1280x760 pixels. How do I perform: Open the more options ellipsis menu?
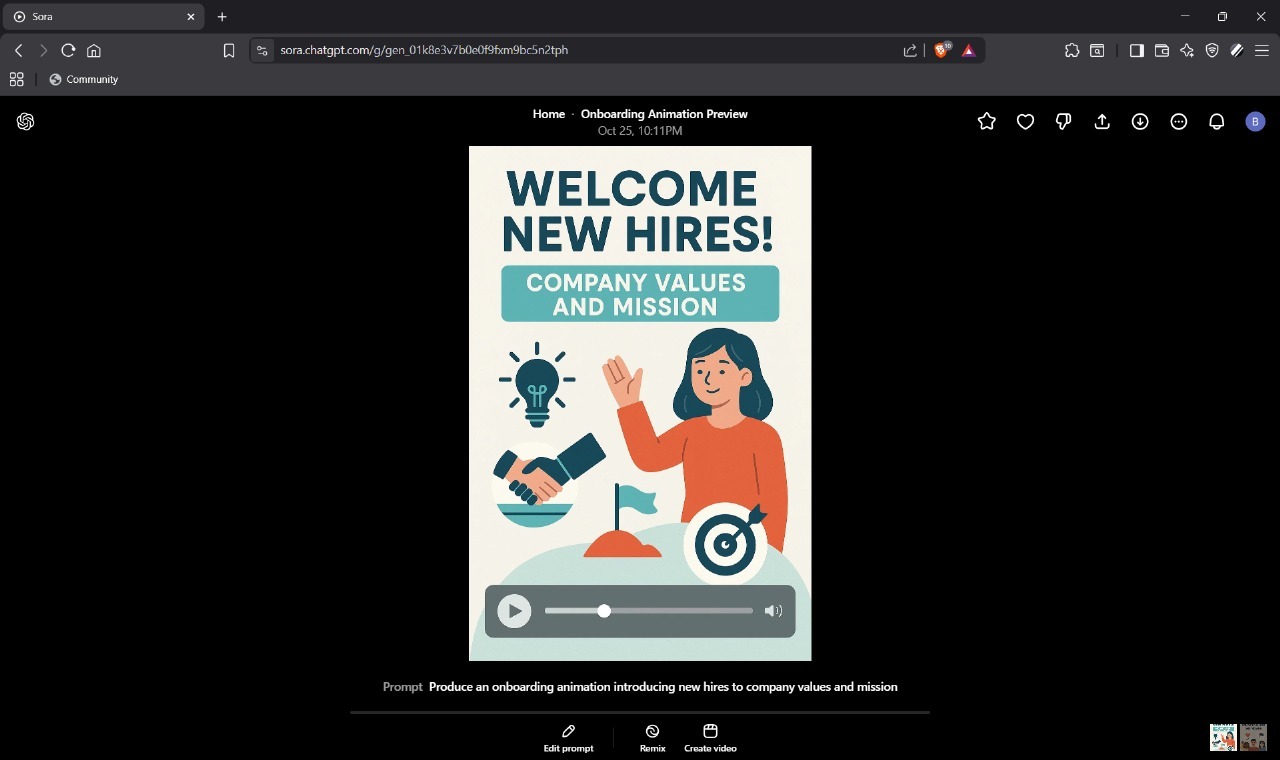tap(1178, 121)
